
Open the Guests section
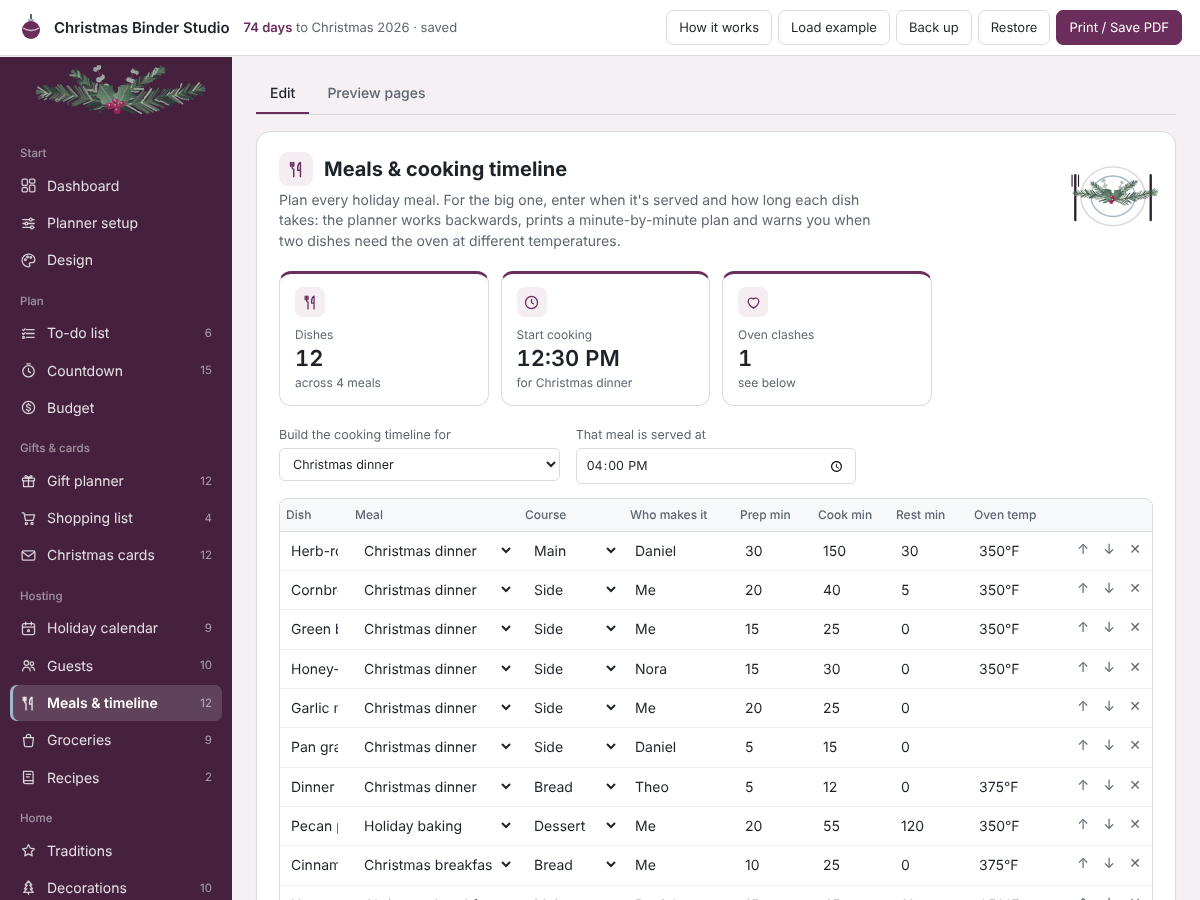point(116,666)
